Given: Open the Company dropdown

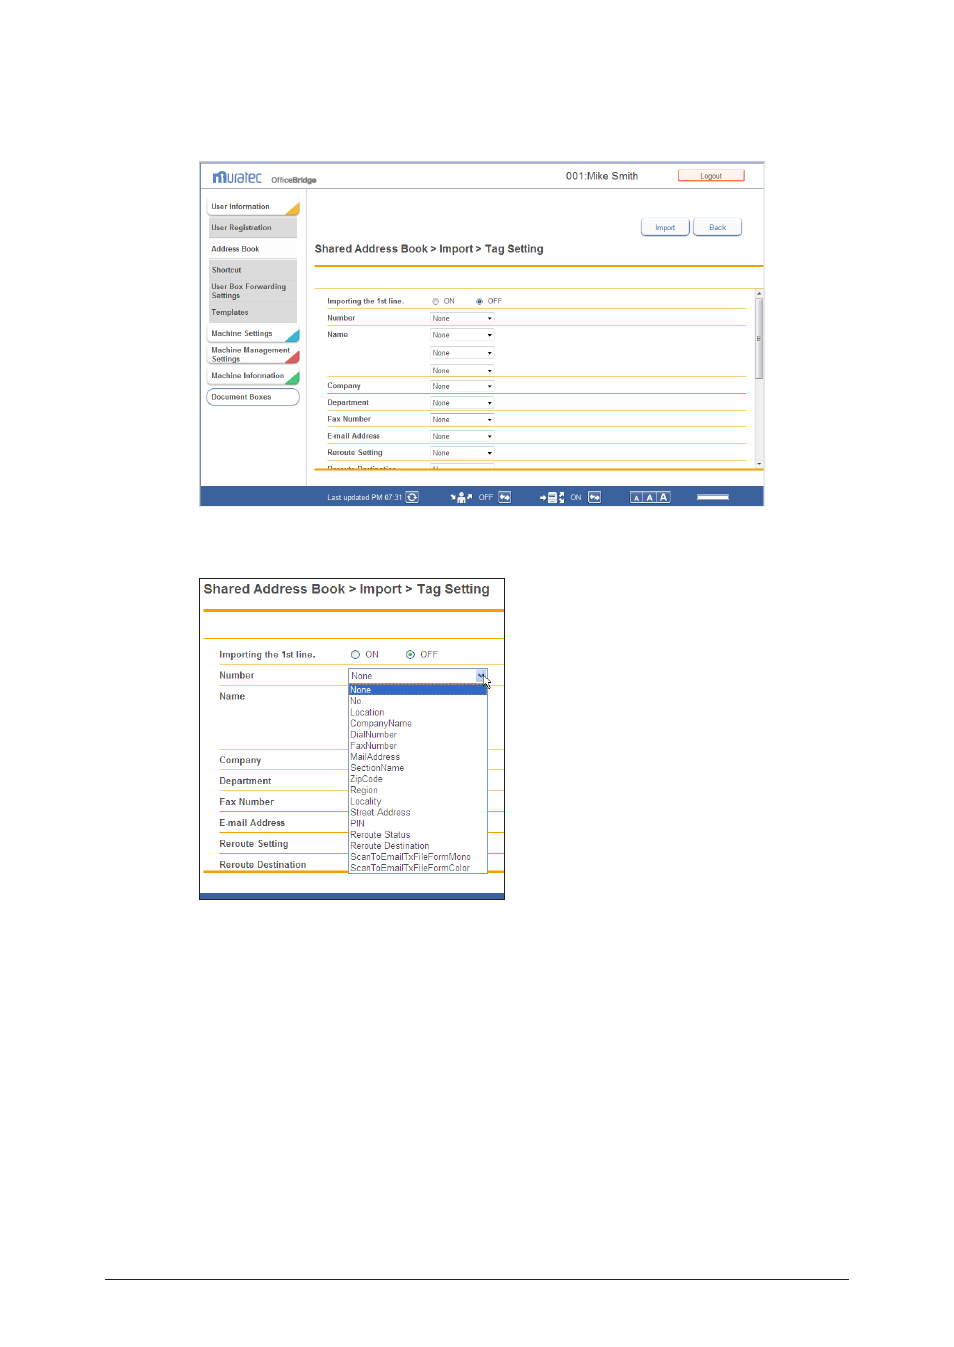Looking at the screenshot, I should click(462, 386).
